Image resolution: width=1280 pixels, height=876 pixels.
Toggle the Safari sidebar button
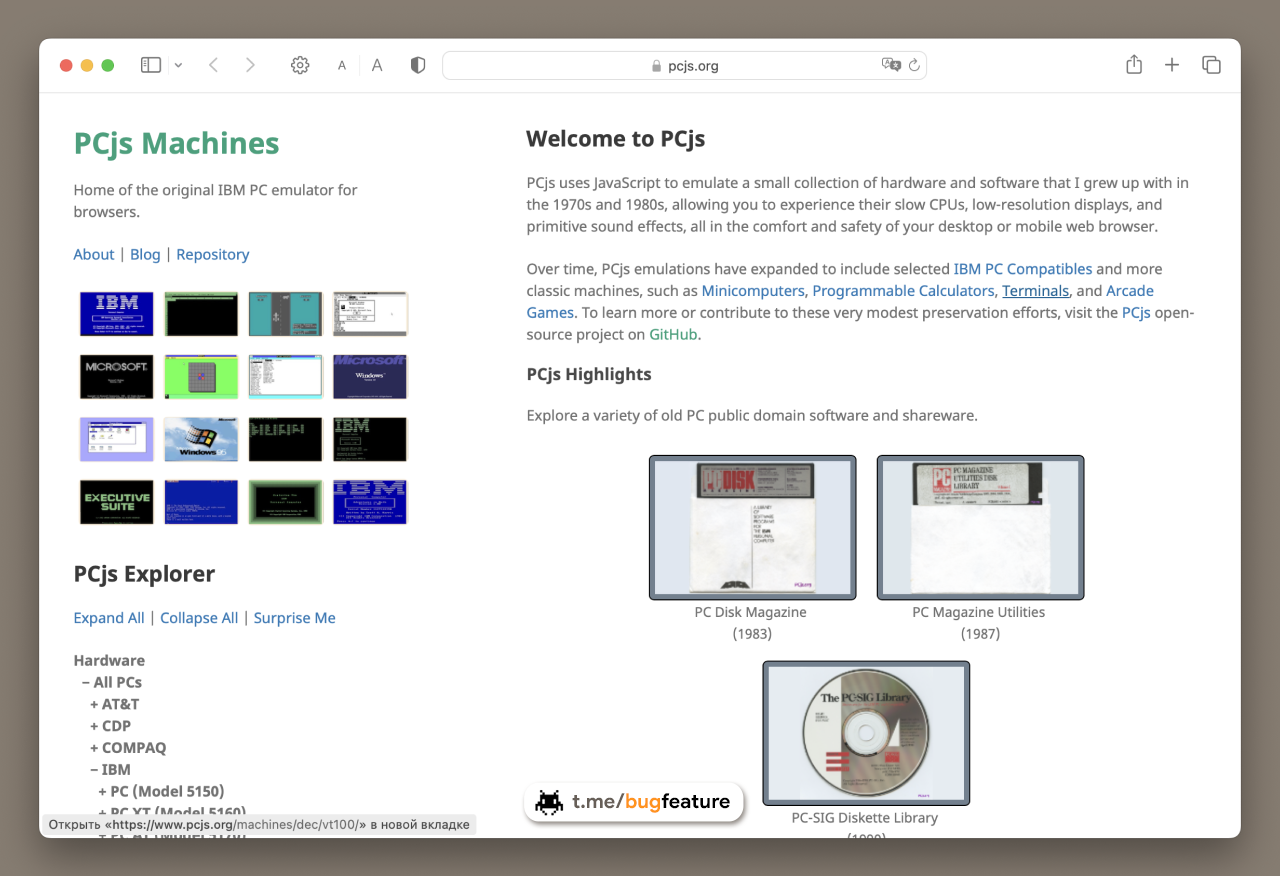[x=151, y=65]
